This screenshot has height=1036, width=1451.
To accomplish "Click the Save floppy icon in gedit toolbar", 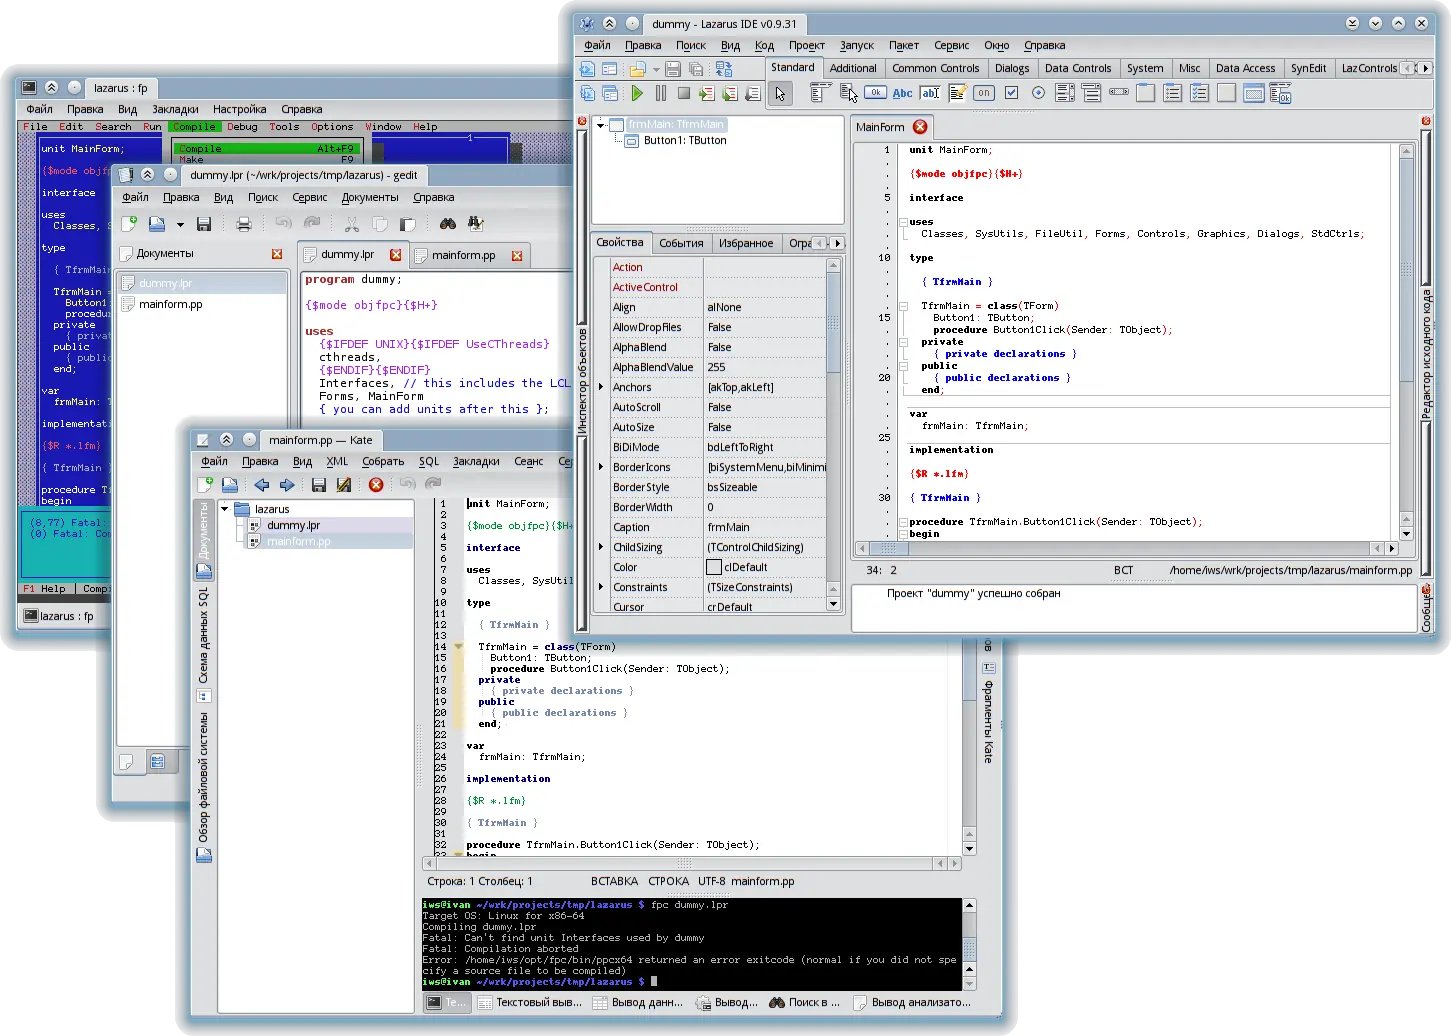I will click(204, 224).
